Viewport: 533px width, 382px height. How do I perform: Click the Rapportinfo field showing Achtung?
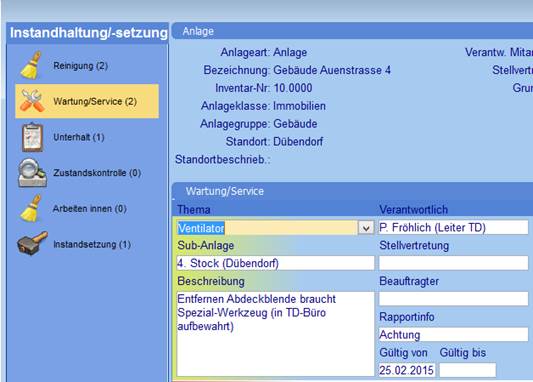(x=453, y=334)
